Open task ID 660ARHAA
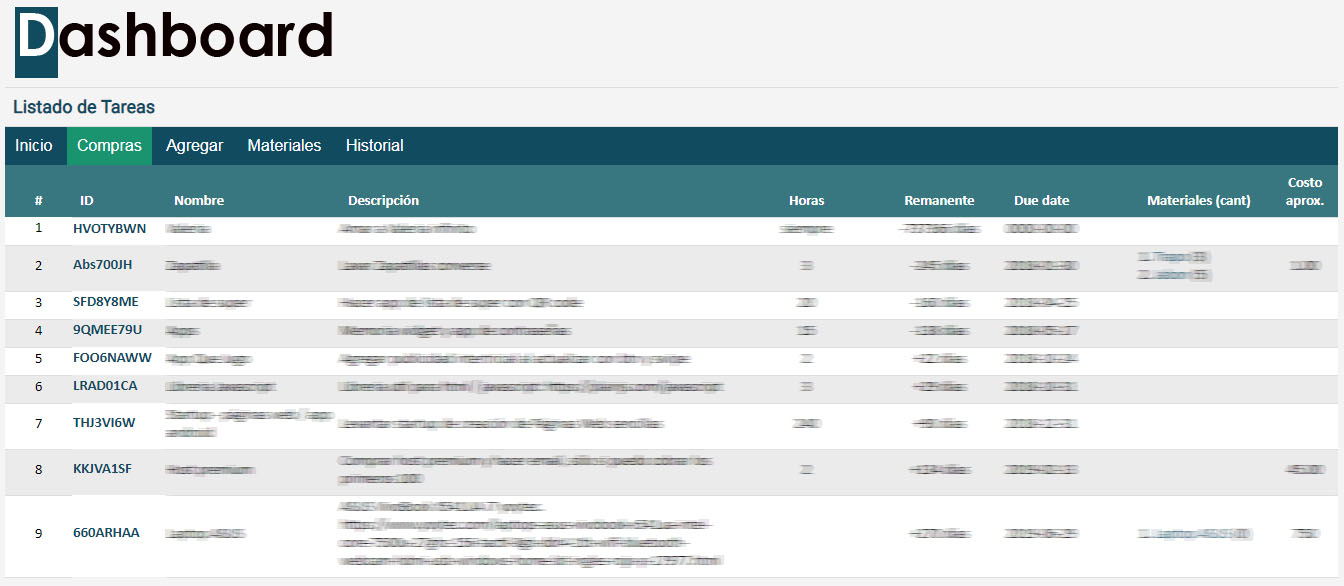1344x586 pixels. click(x=106, y=533)
